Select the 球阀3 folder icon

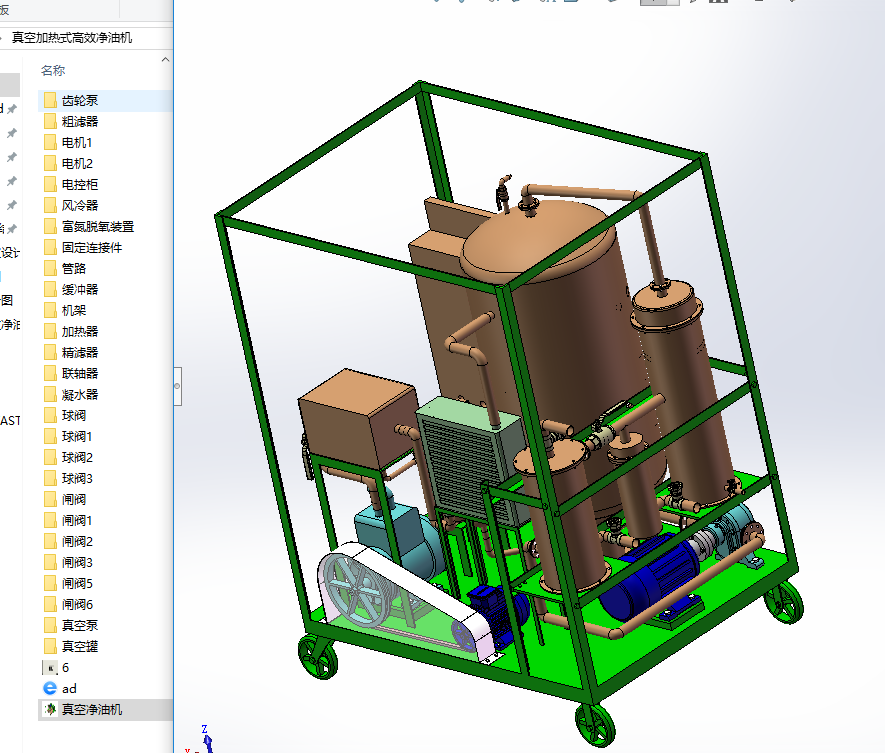pos(50,479)
